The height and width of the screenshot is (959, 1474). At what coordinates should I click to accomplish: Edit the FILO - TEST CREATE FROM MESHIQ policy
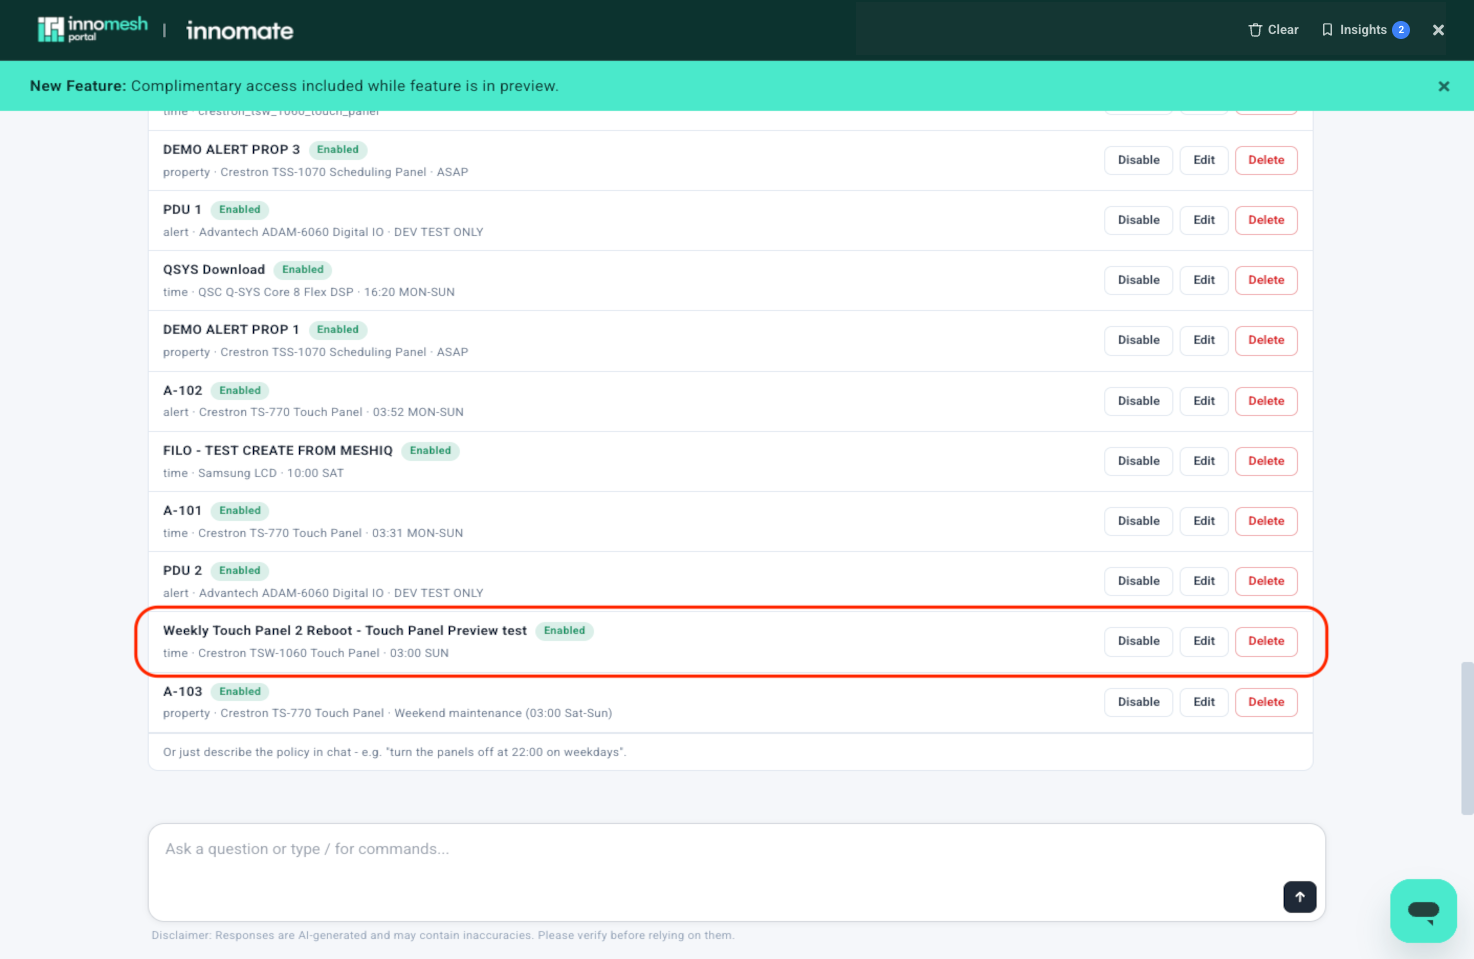pyautogui.click(x=1204, y=461)
